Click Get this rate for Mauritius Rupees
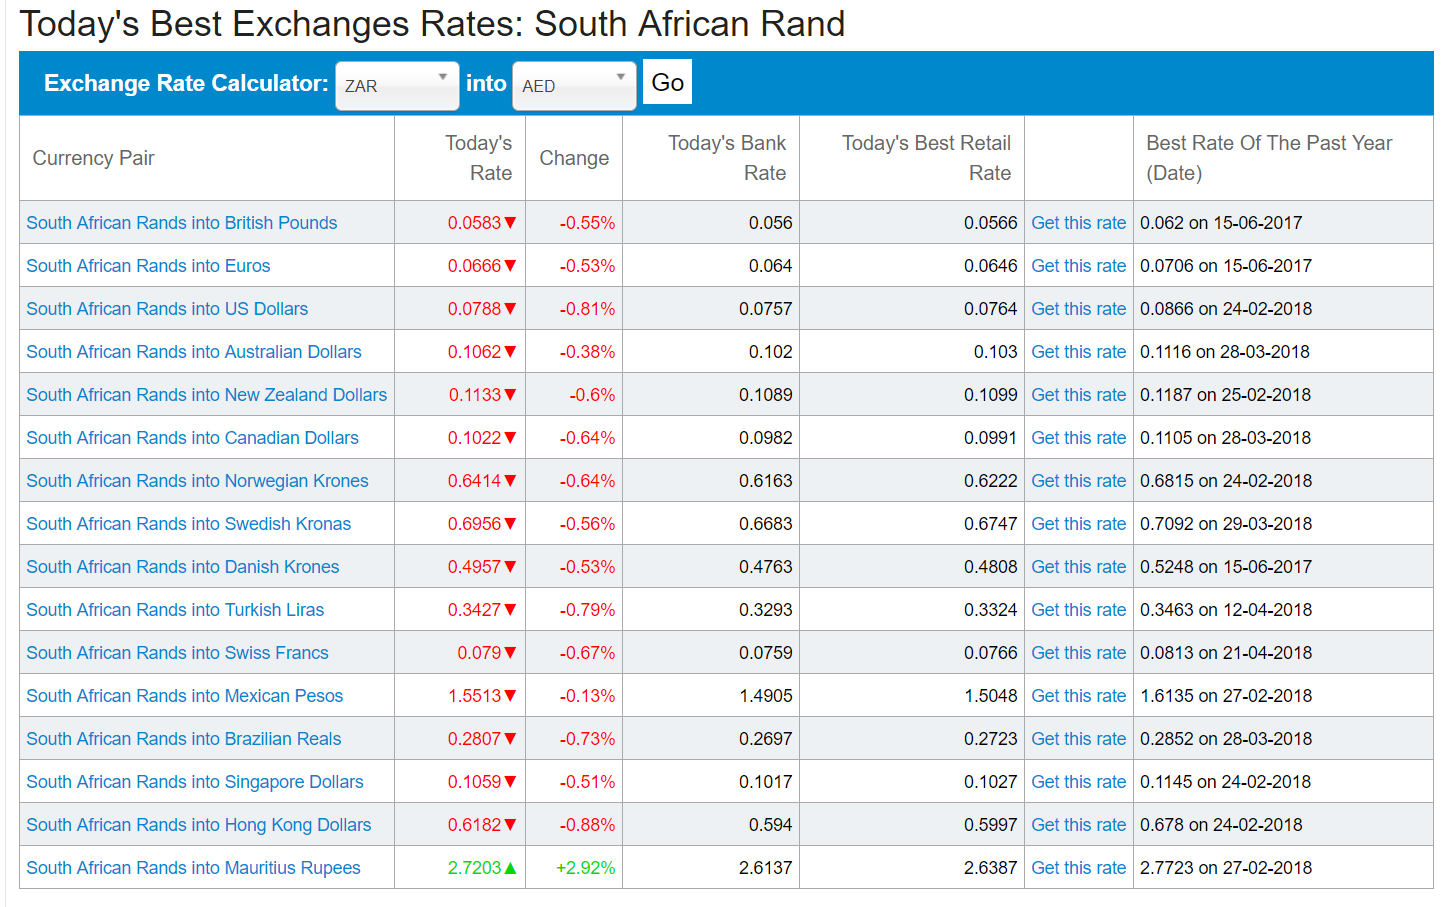Viewport: 1455px width, 907px height. [x=1078, y=868]
